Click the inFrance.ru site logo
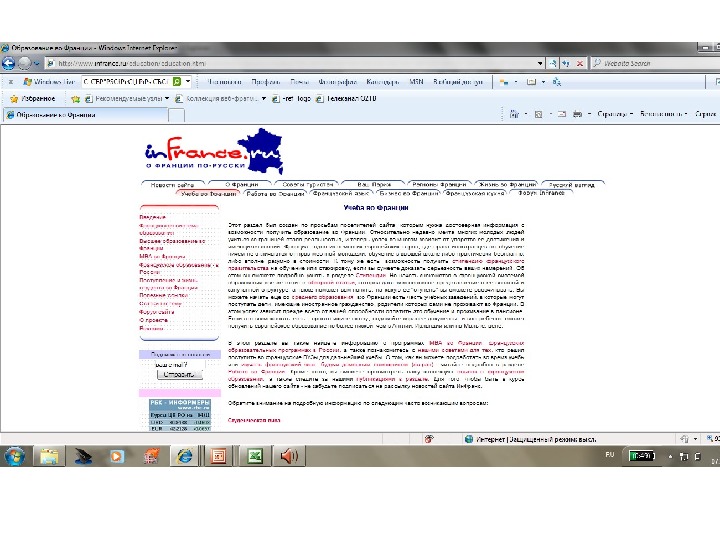 (x=214, y=151)
